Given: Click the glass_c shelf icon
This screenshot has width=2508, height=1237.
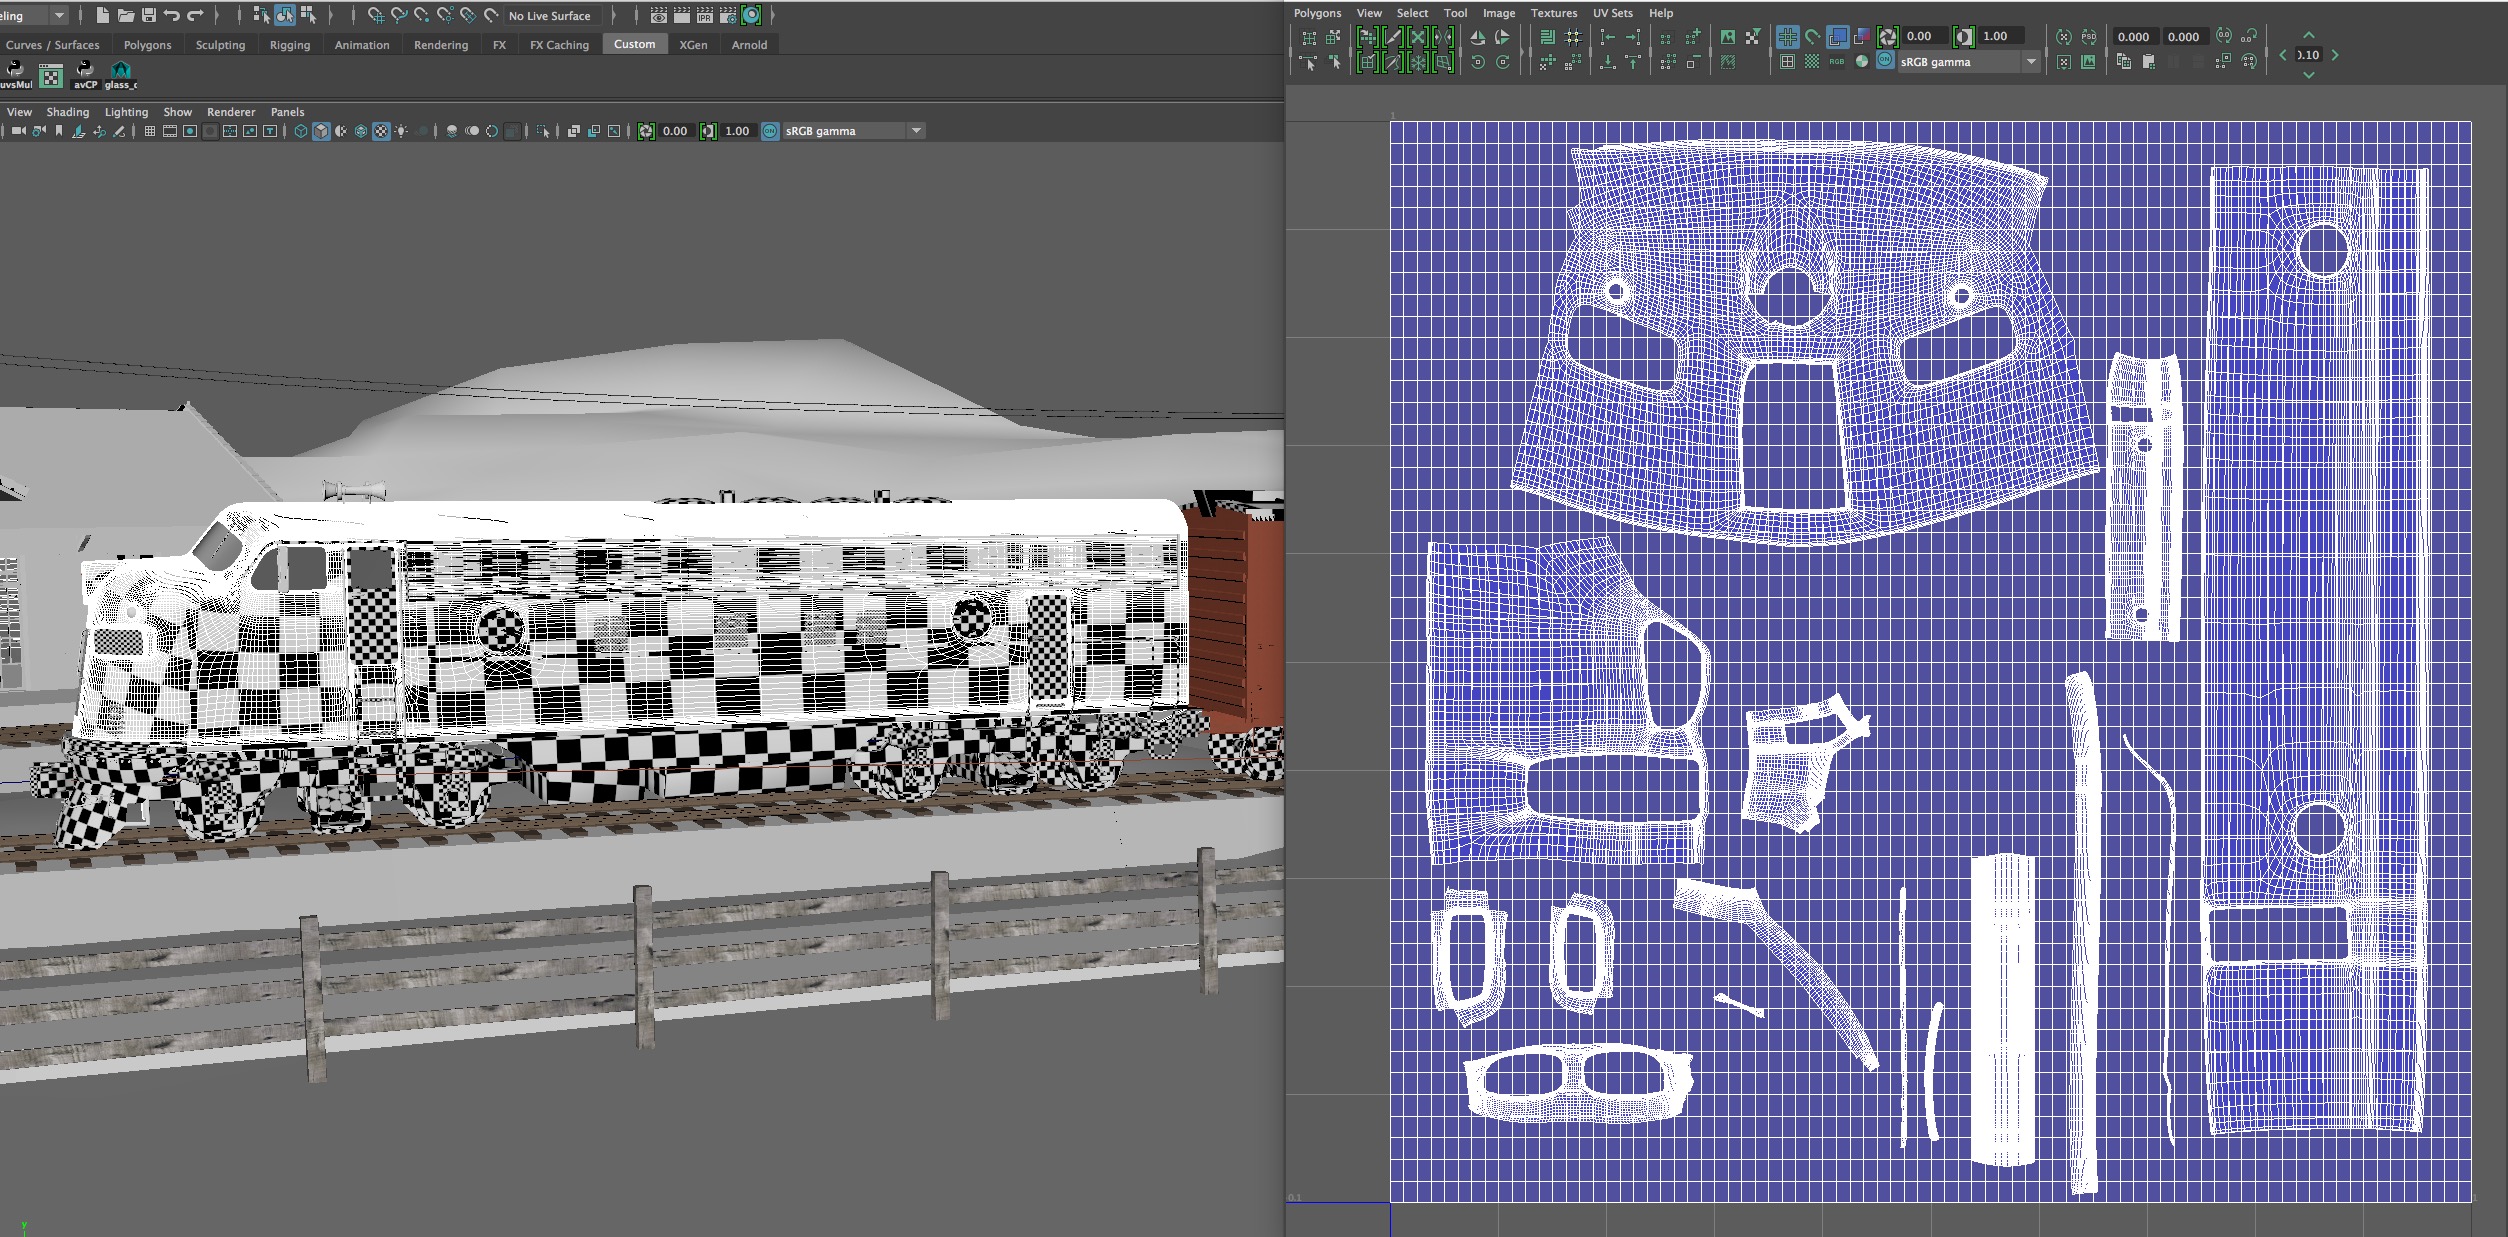Looking at the screenshot, I should pyautogui.click(x=121, y=72).
